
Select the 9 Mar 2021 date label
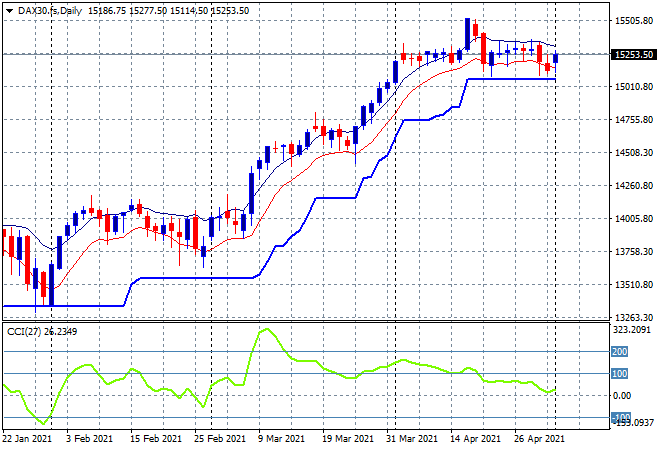pyautogui.click(x=282, y=438)
